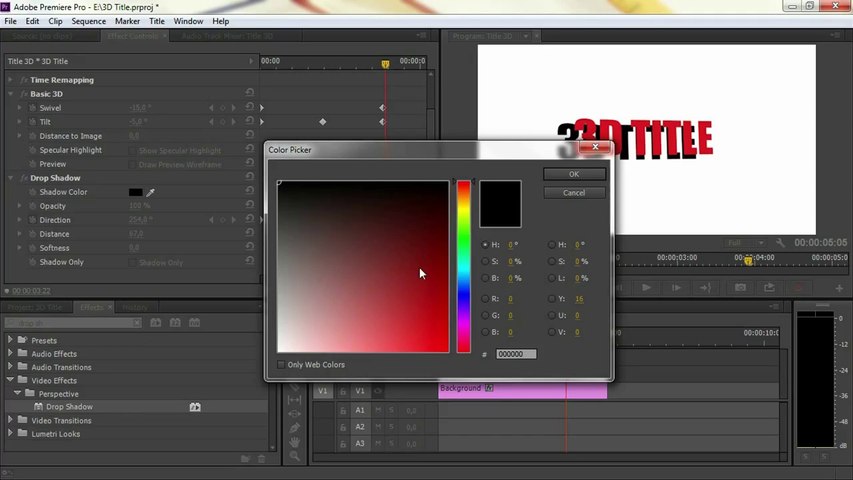Viewport: 853px width, 480px height.
Task: Click the Effect Controls playhead marker
Action: click(385, 64)
